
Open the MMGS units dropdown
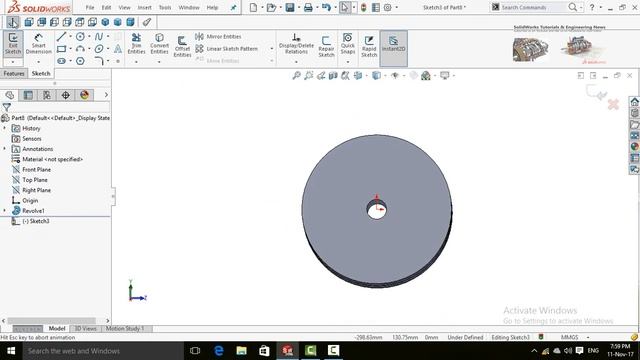point(574,338)
